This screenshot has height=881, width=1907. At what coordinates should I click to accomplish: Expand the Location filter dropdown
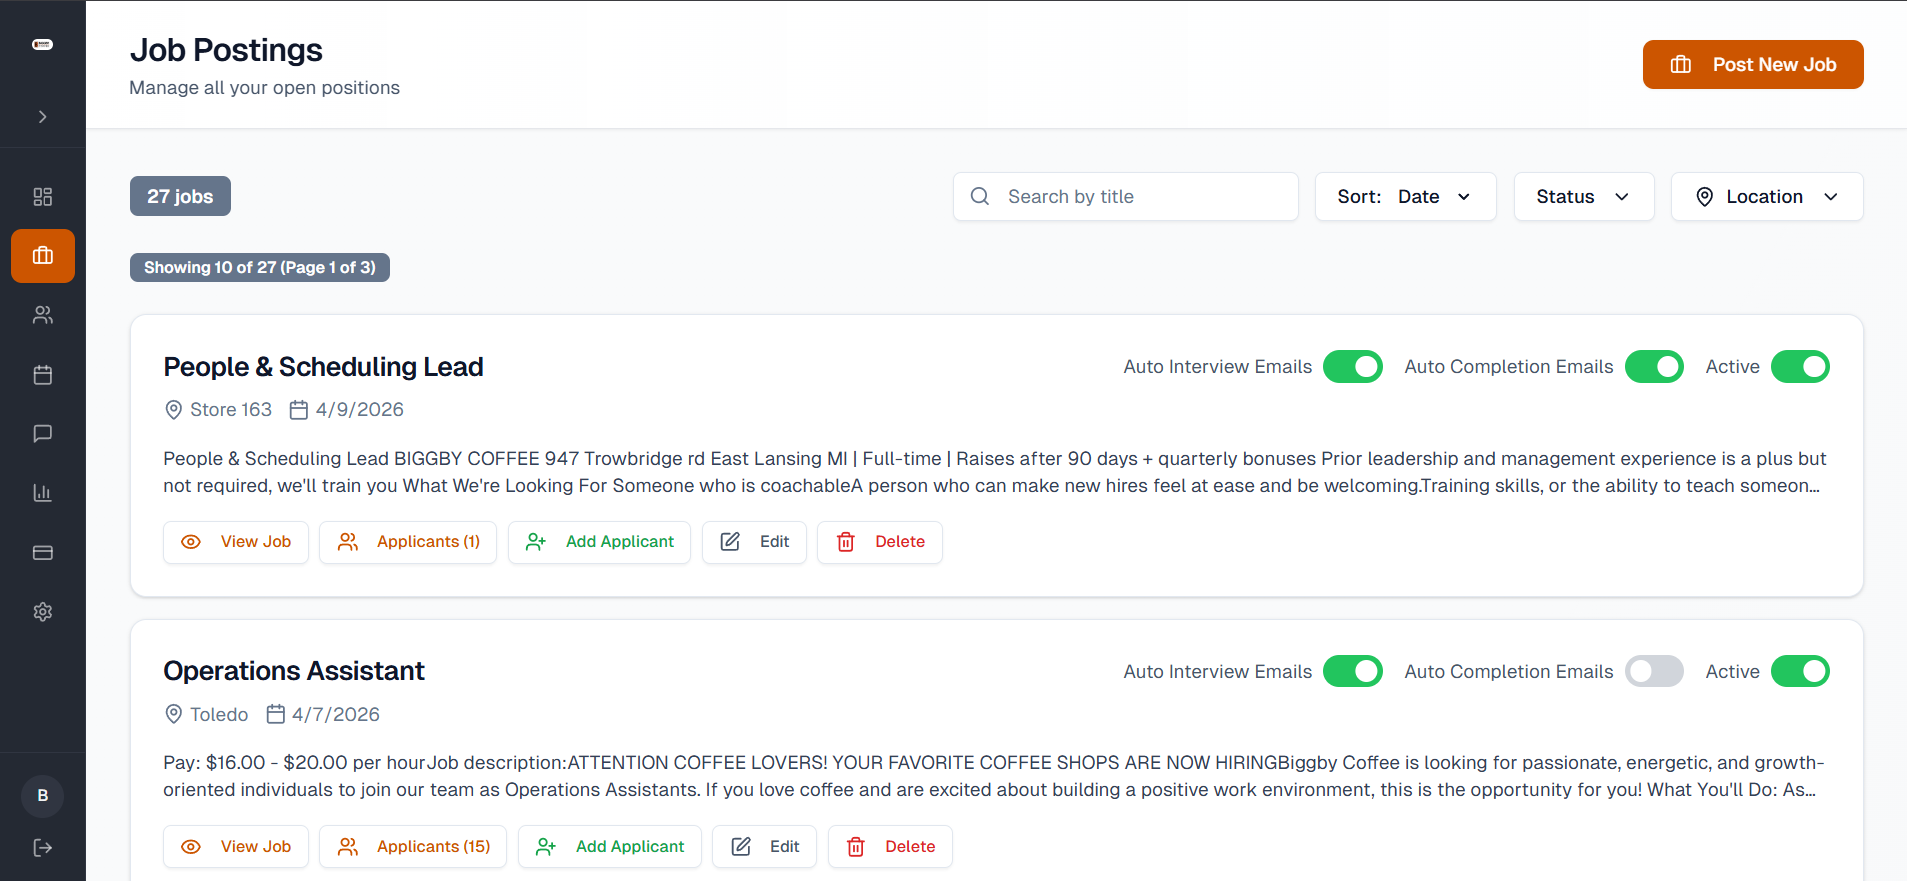(1767, 197)
